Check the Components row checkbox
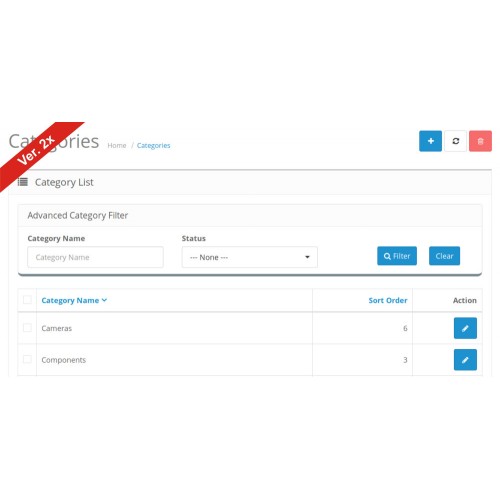The image size is (500, 500). pos(27,359)
